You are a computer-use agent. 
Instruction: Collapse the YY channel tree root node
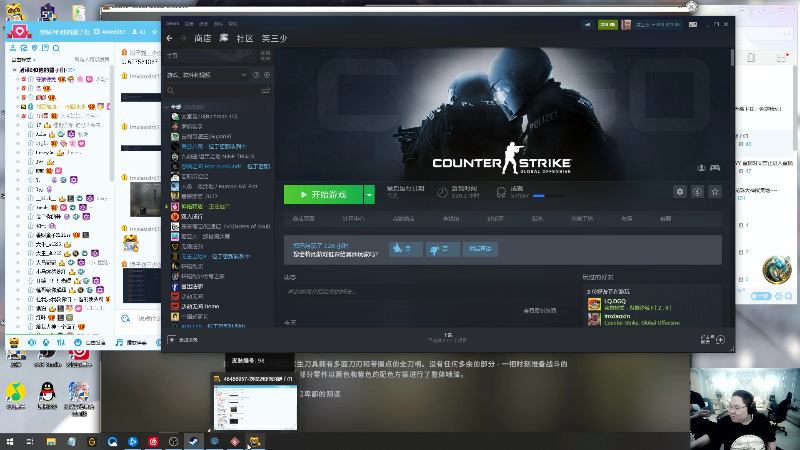coord(14,70)
